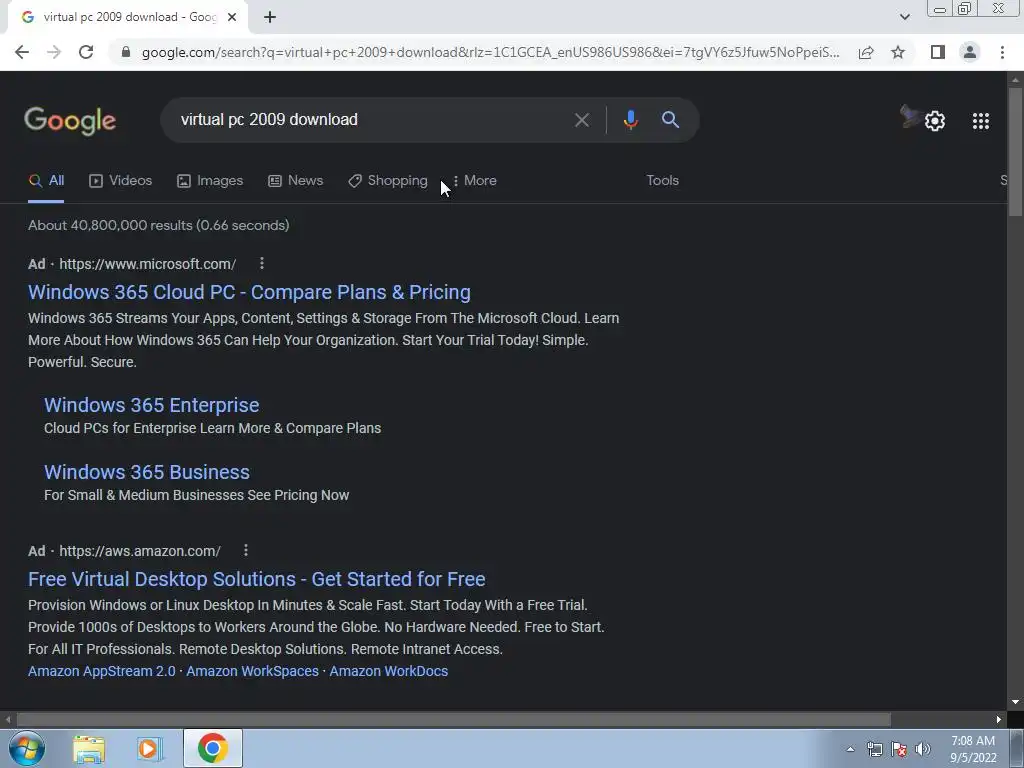Screen dimensions: 1024x768
Task: Switch to the Images tab
Action: tap(210, 181)
